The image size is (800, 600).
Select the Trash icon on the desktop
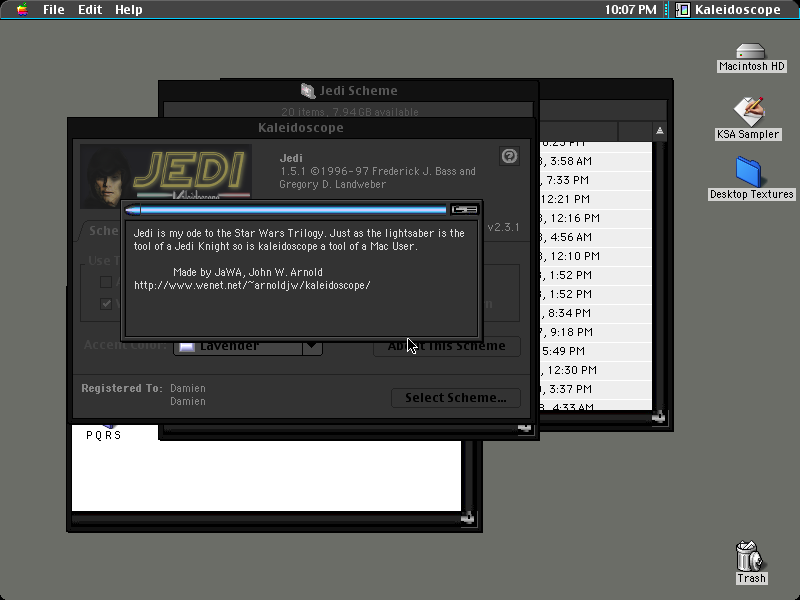click(751, 562)
